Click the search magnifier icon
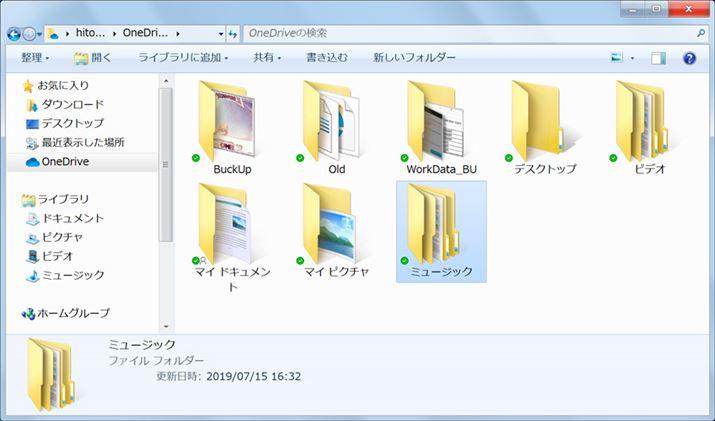The image size is (715, 421). coord(701,33)
